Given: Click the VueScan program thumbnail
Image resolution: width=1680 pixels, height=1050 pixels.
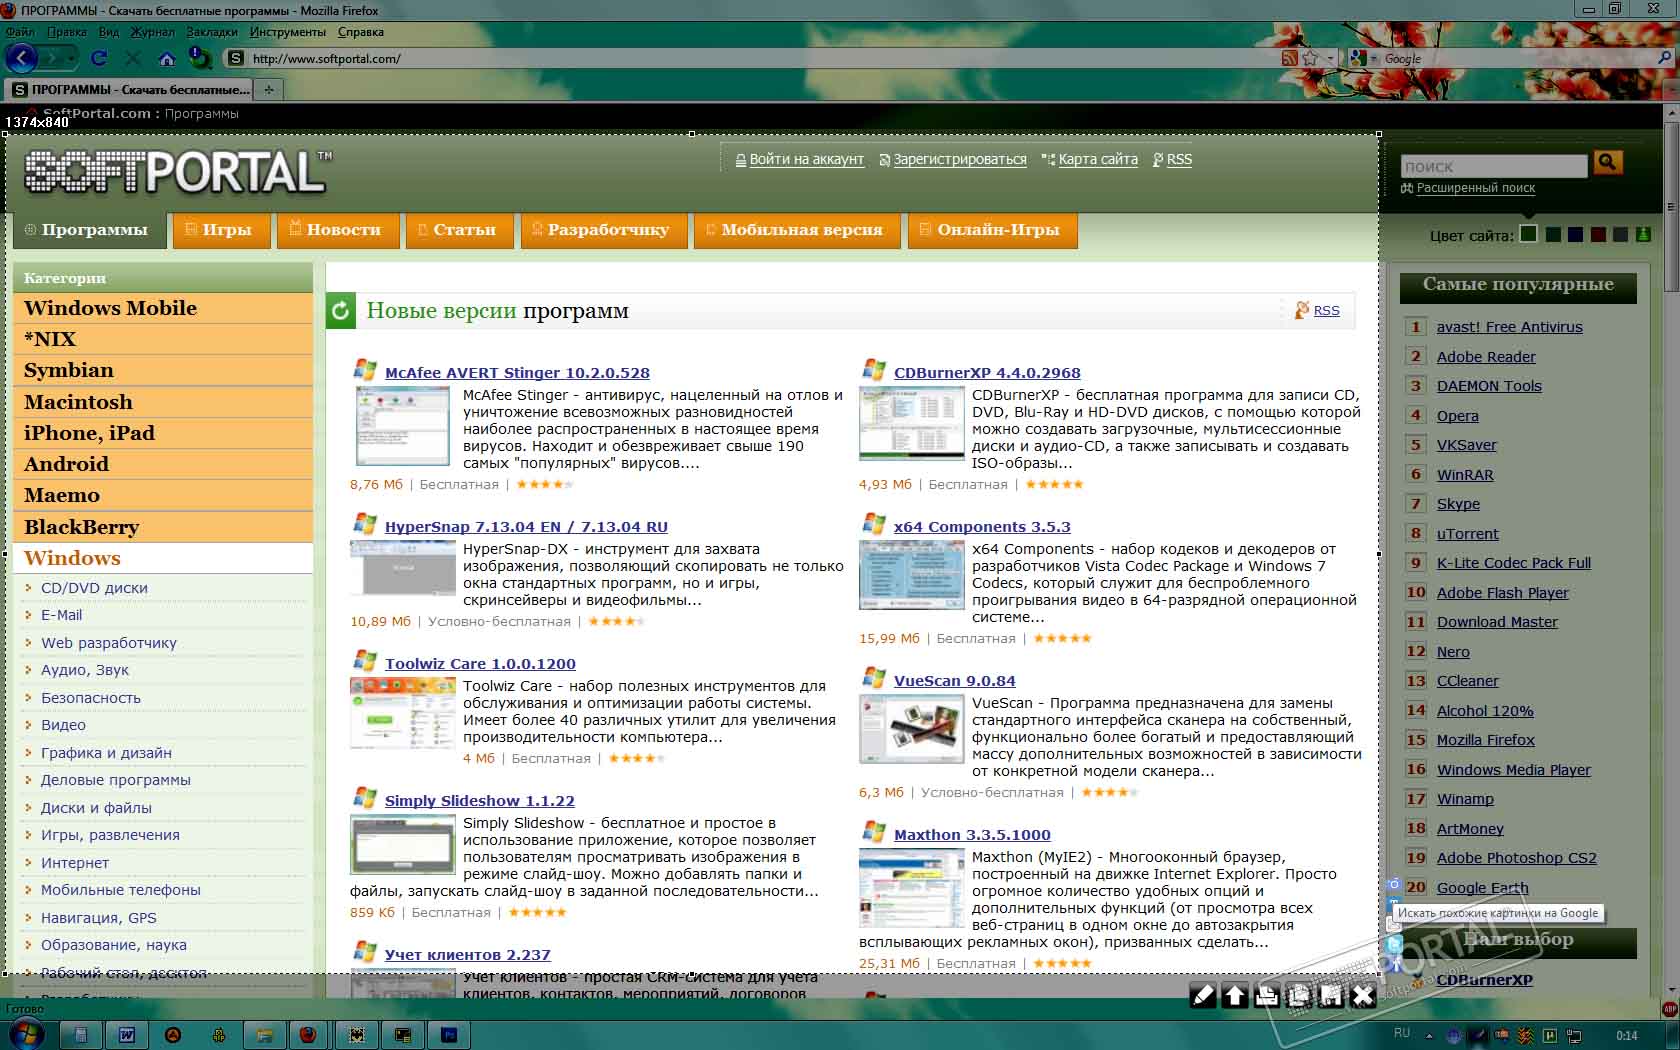Looking at the screenshot, I should (911, 729).
